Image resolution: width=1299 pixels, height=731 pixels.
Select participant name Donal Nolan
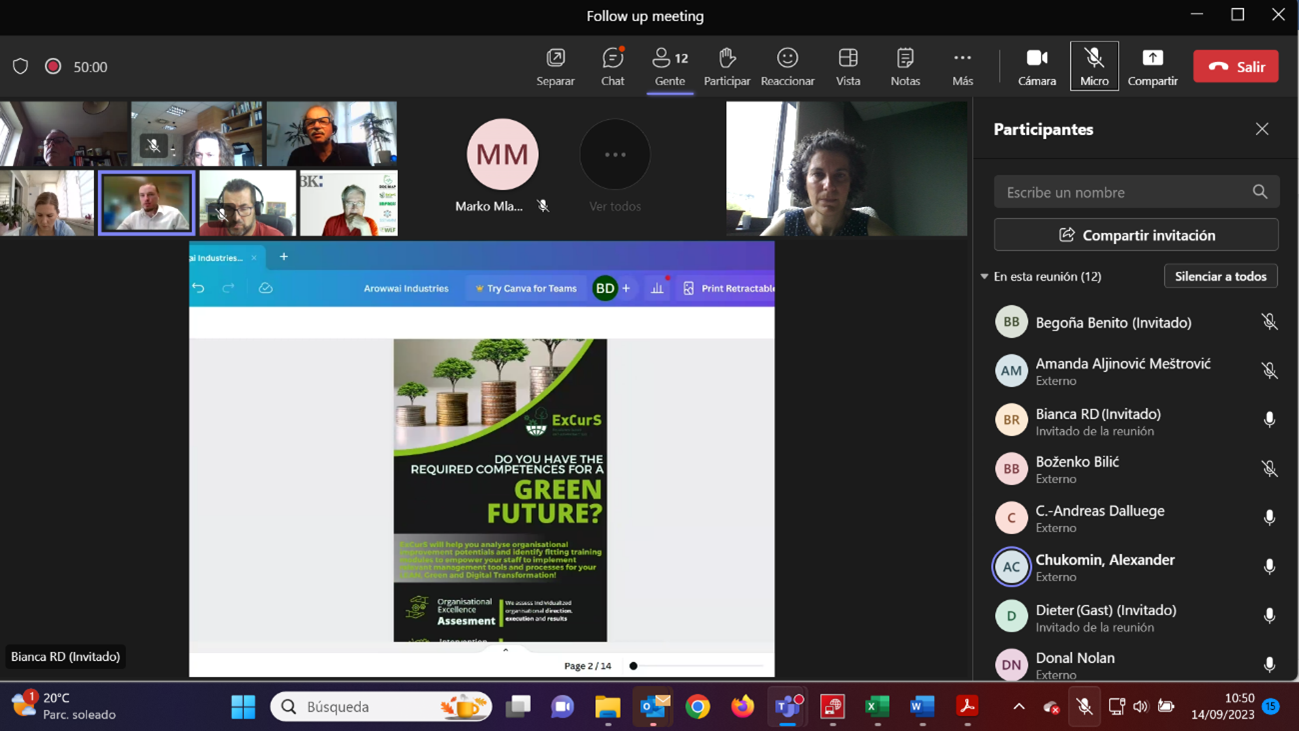(x=1075, y=658)
